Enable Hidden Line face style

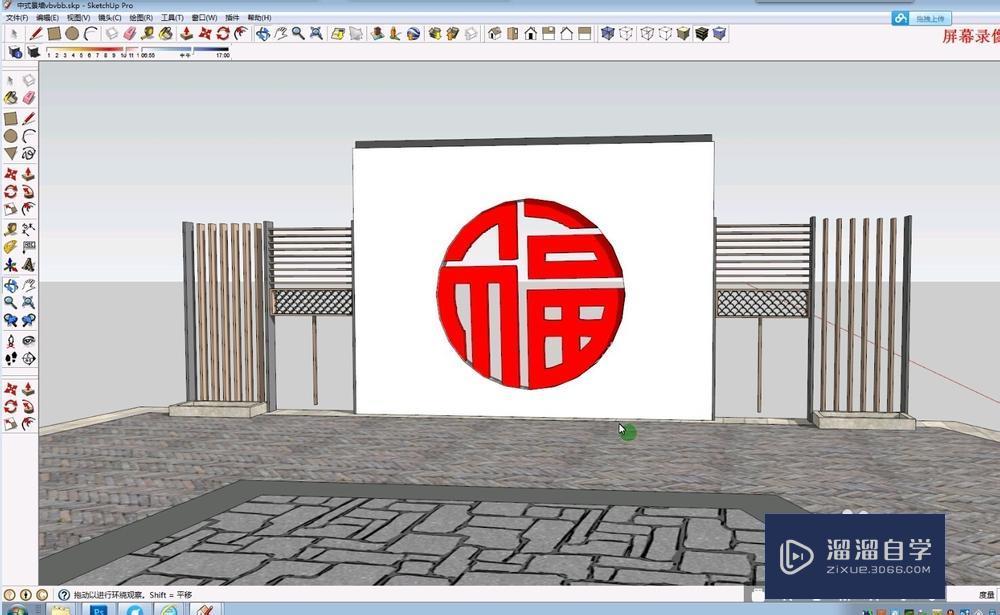tap(665, 33)
